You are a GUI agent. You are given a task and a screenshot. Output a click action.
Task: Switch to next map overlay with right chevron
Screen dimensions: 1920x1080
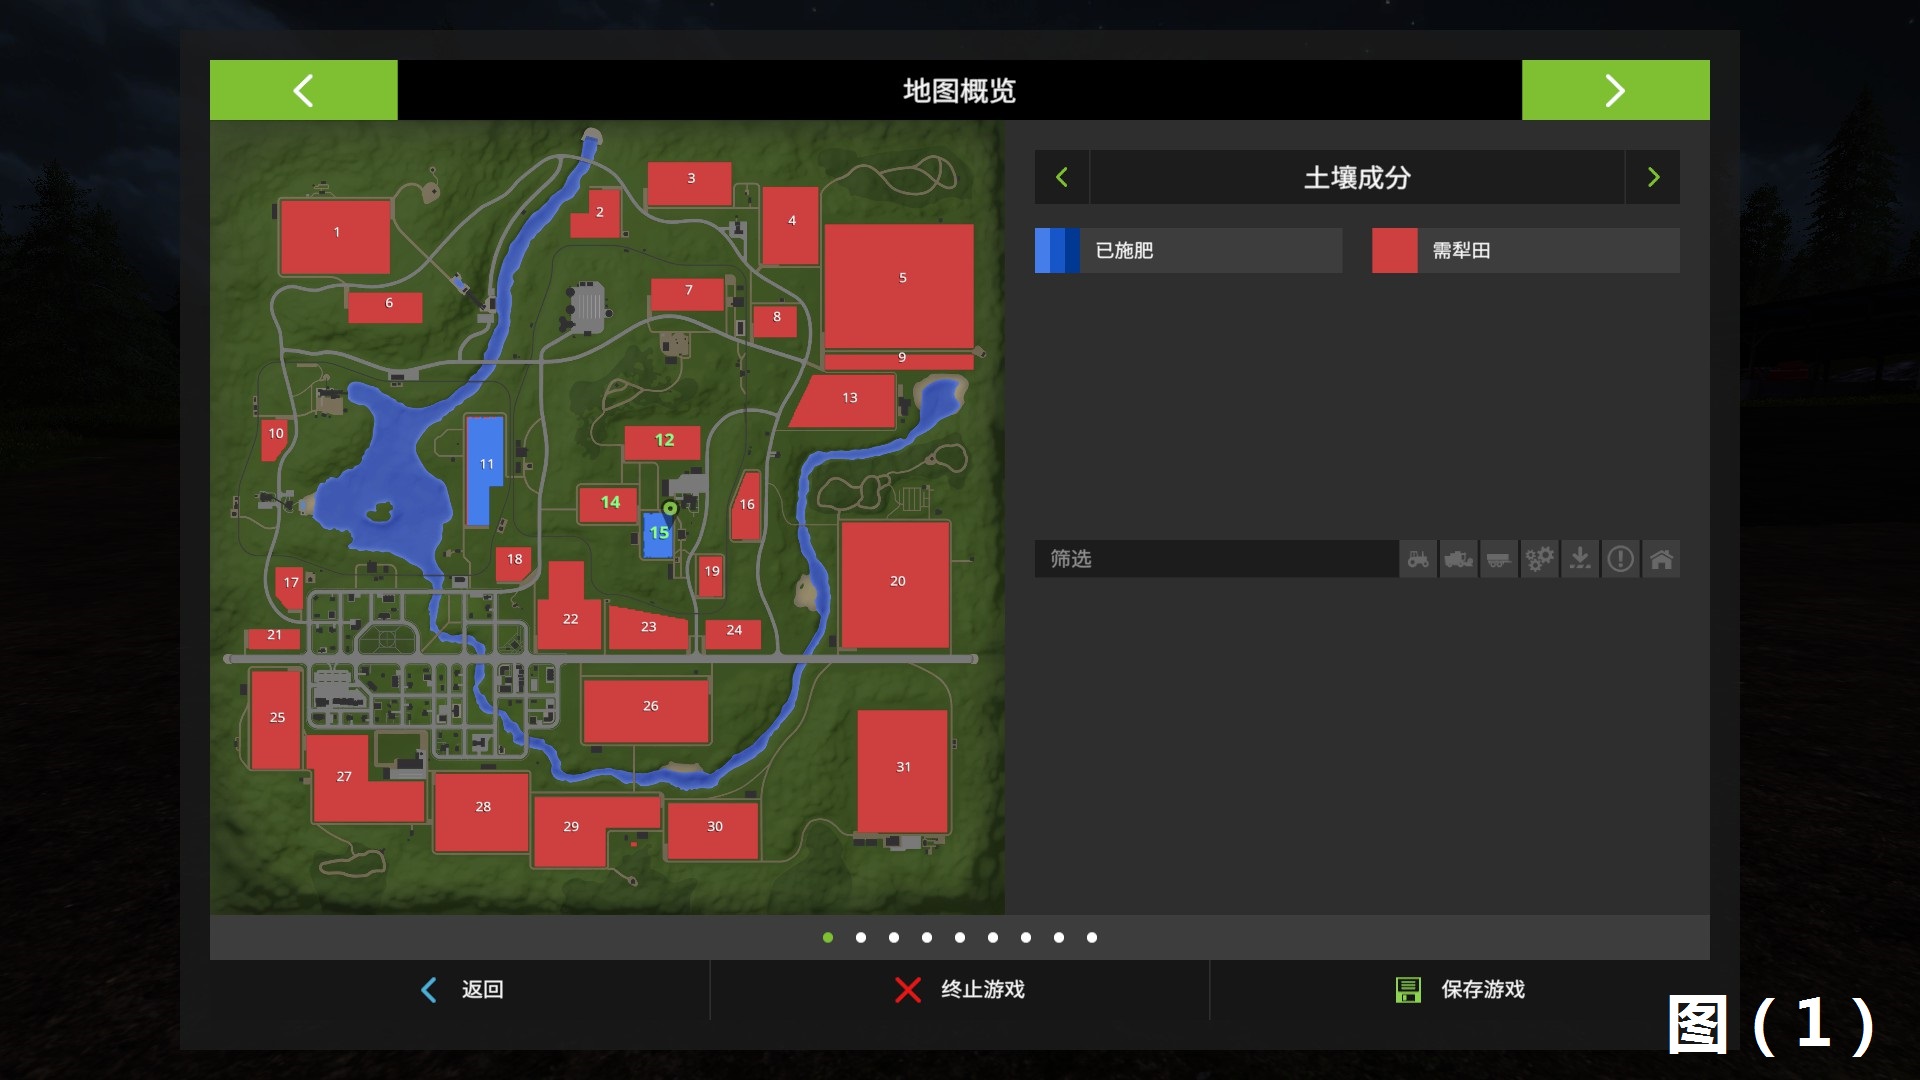(x=1653, y=177)
